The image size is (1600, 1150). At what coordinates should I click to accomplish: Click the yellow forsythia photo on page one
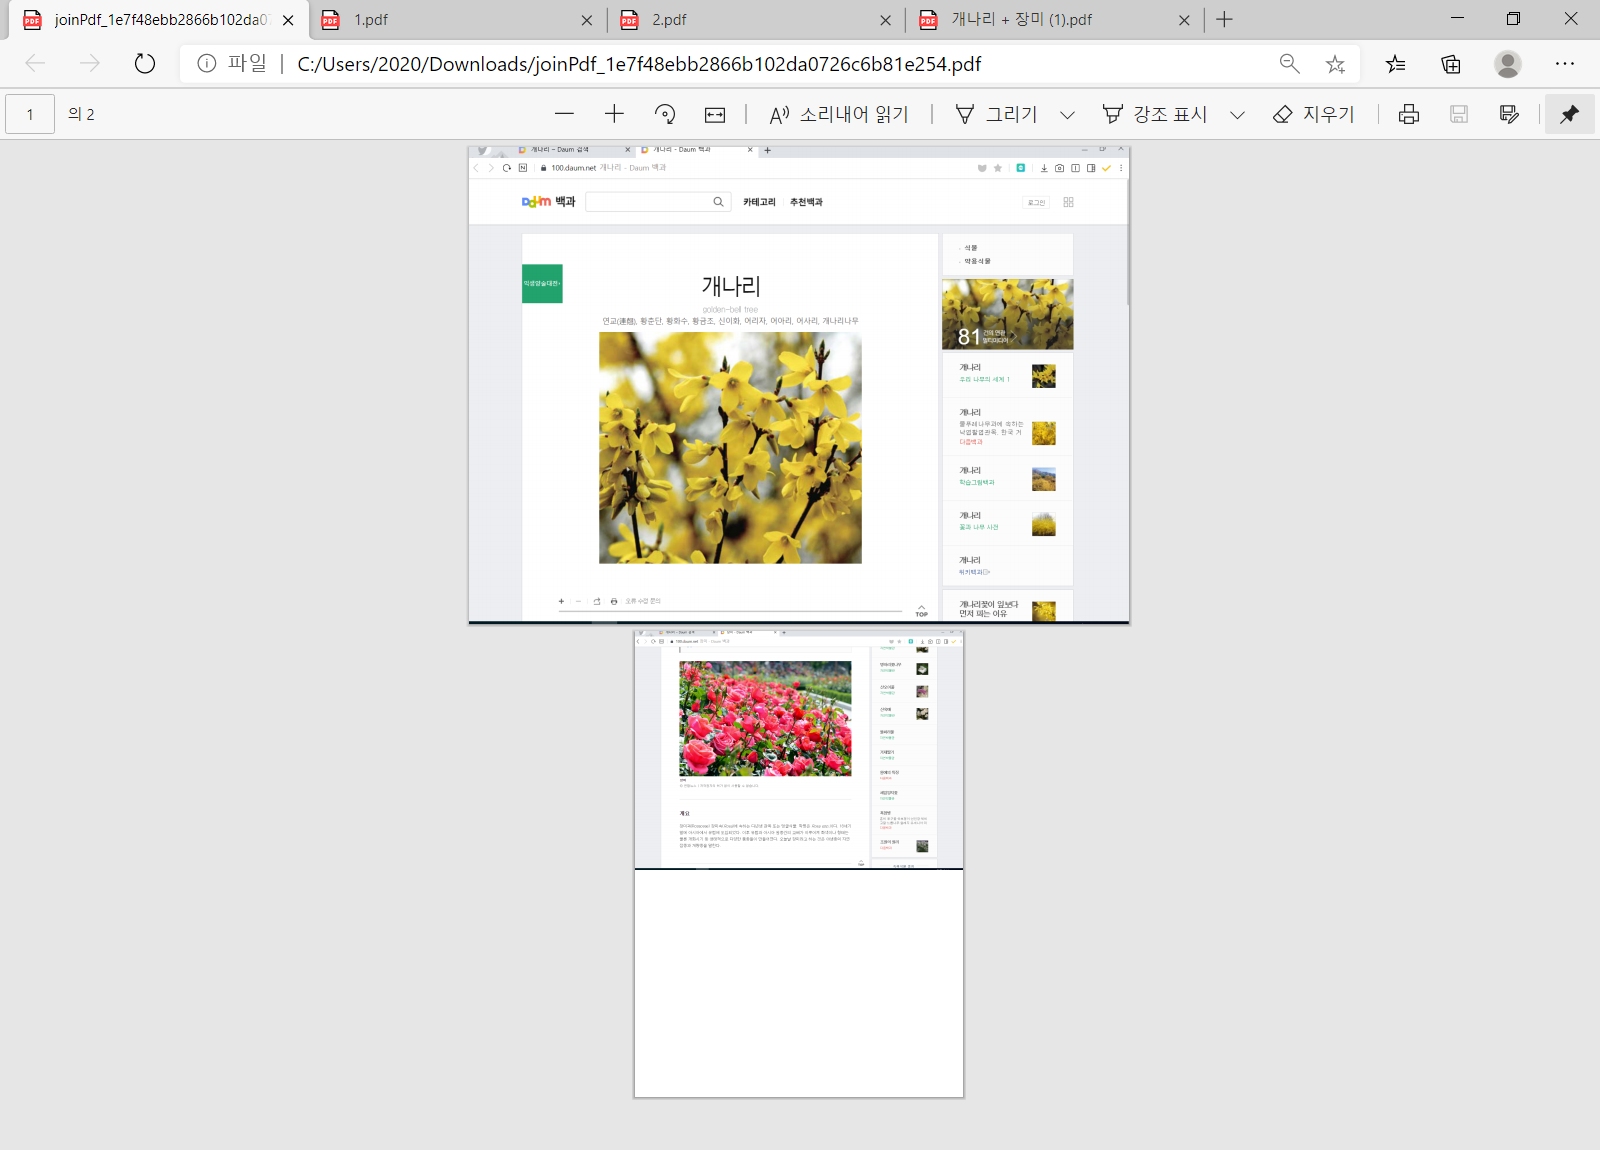tap(730, 448)
